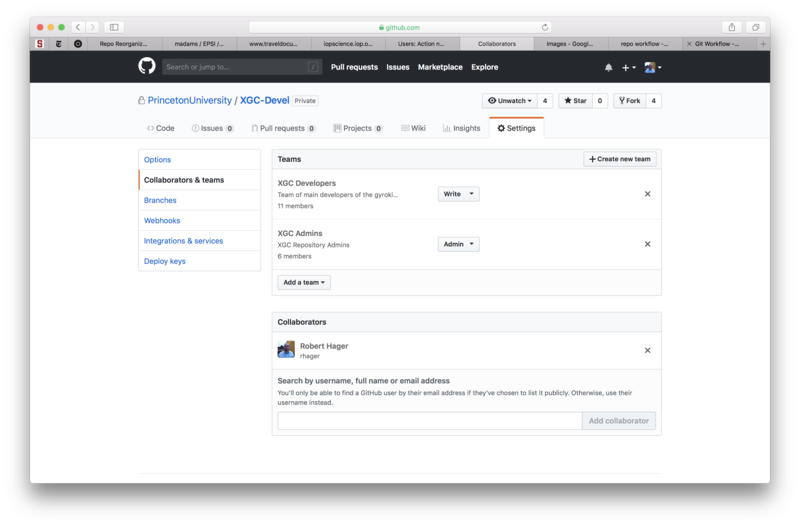Open Robert Hager profile name
The height and width of the screenshot is (526, 800).
point(323,346)
